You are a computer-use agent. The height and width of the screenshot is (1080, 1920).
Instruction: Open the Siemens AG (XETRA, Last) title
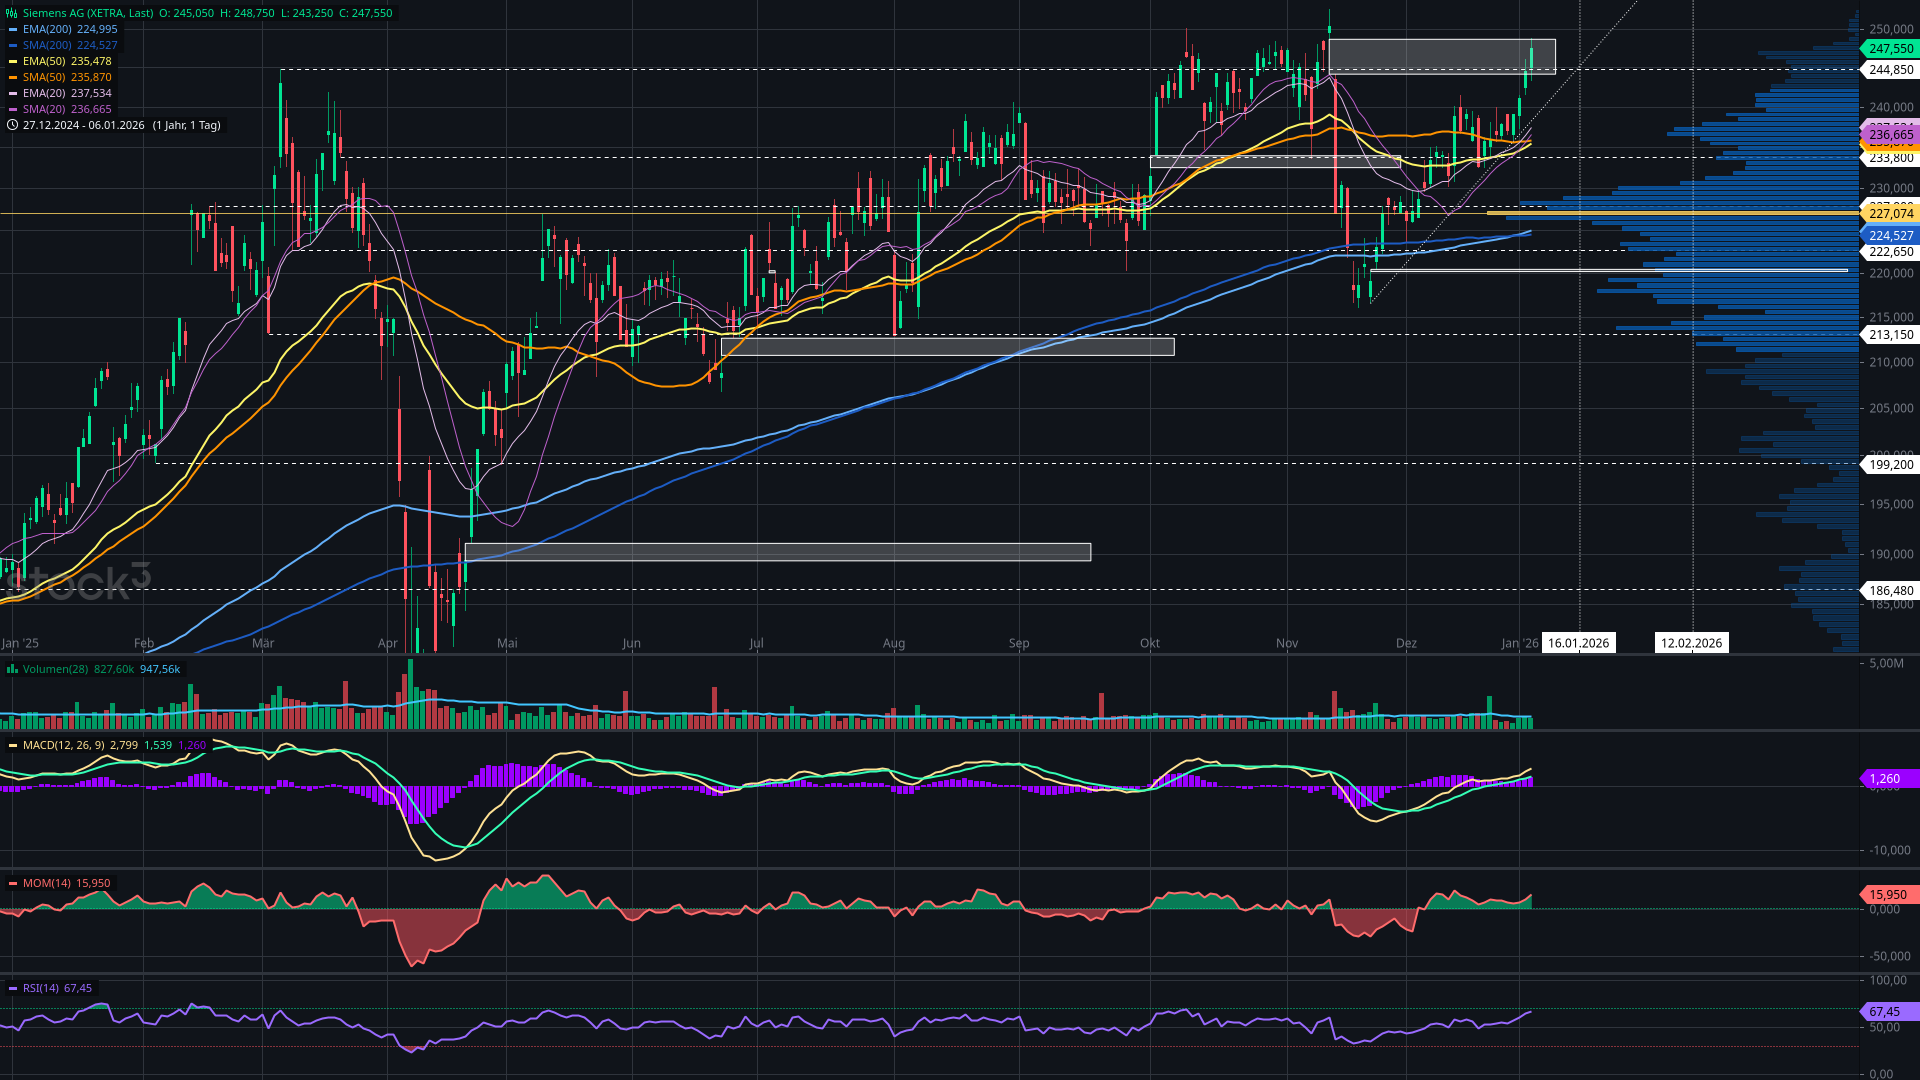point(88,13)
